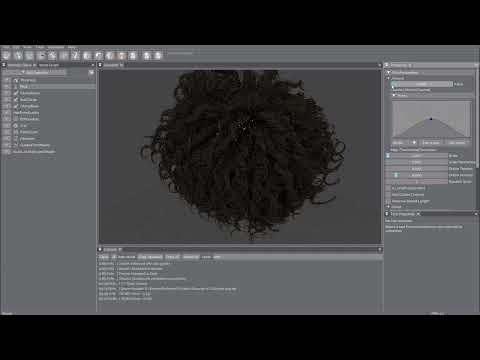Click the first button on the console toolbar
The image size is (480, 360).
[x=104, y=257]
